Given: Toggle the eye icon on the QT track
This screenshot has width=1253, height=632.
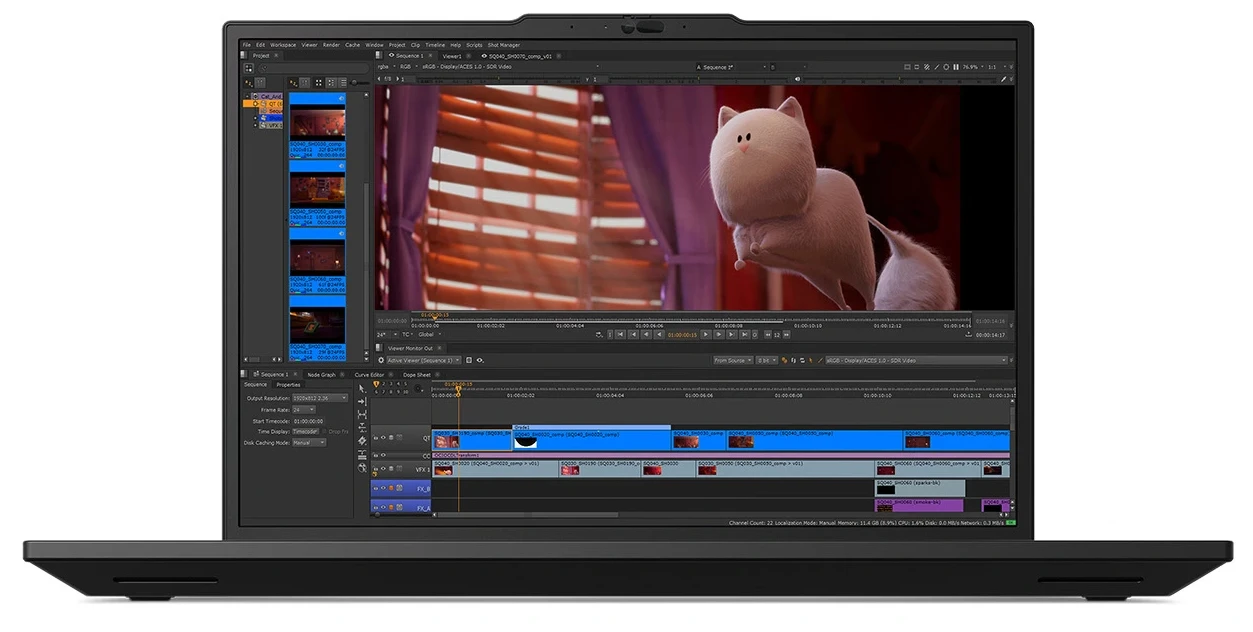Looking at the screenshot, I should [383, 437].
